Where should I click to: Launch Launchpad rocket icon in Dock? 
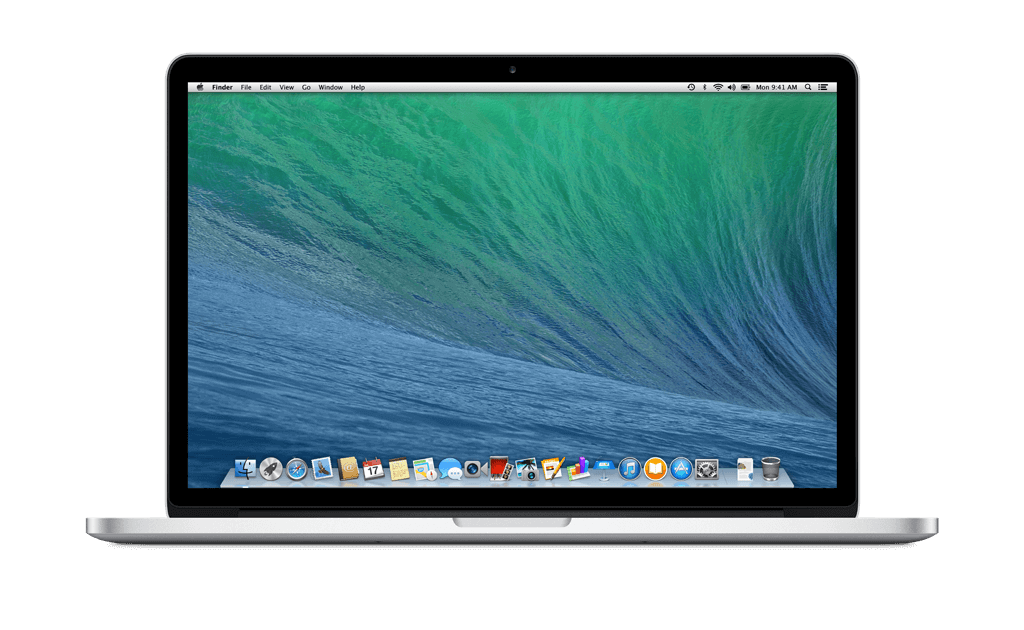click(271, 469)
